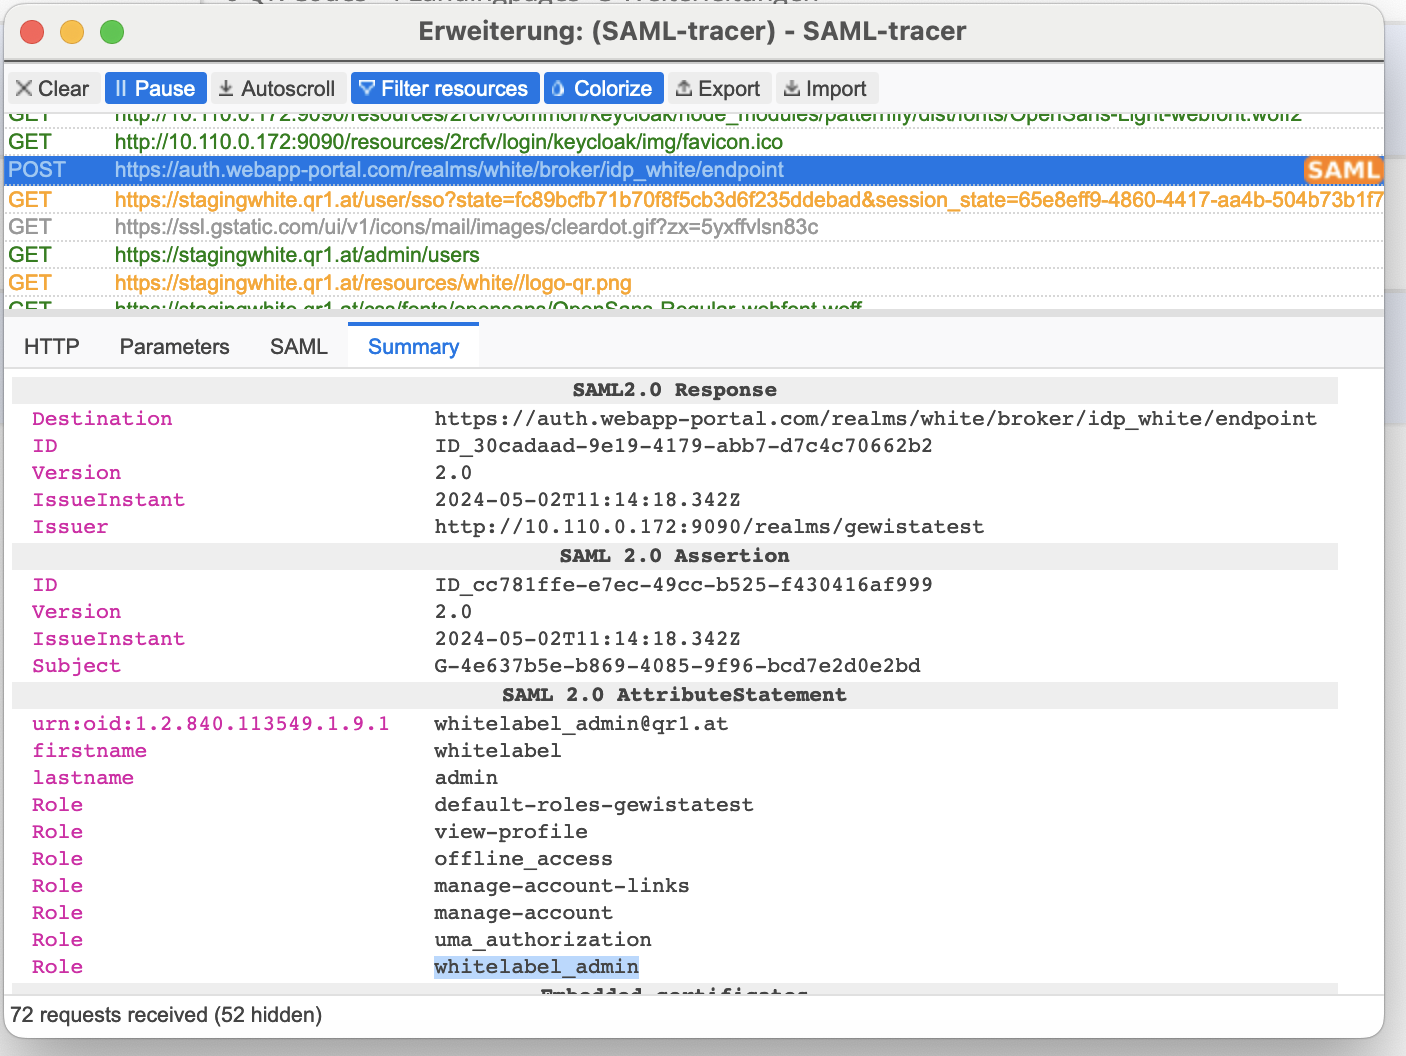1406x1056 pixels.
Task: Switch to the Parameters tab
Action: point(174,346)
